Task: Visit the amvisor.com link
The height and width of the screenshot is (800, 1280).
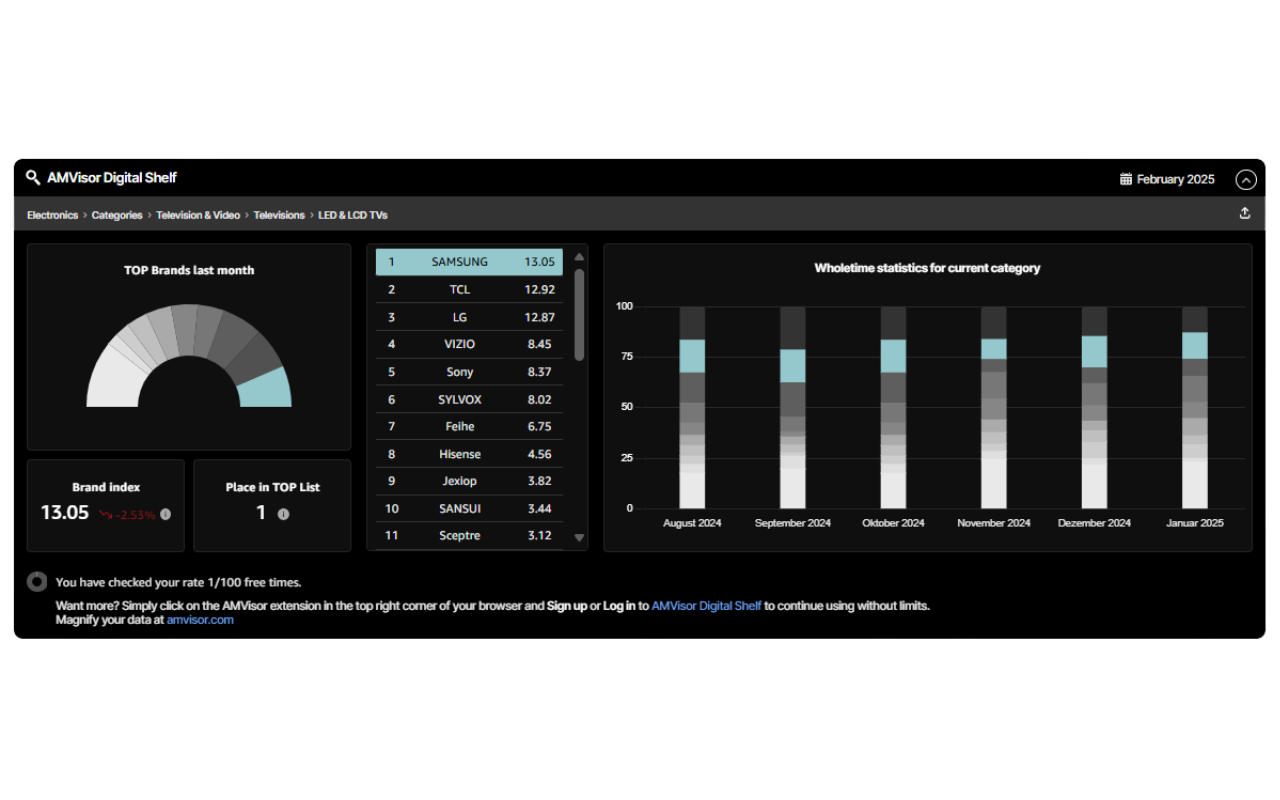Action: pyautogui.click(x=200, y=620)
